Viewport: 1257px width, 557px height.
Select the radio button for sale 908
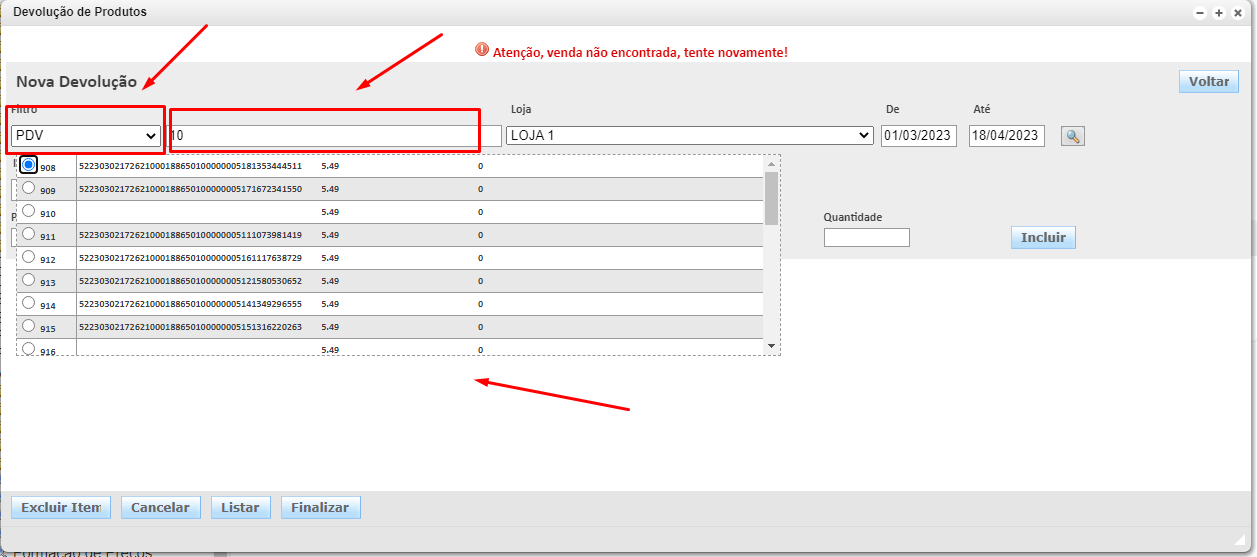pos(29,165)
